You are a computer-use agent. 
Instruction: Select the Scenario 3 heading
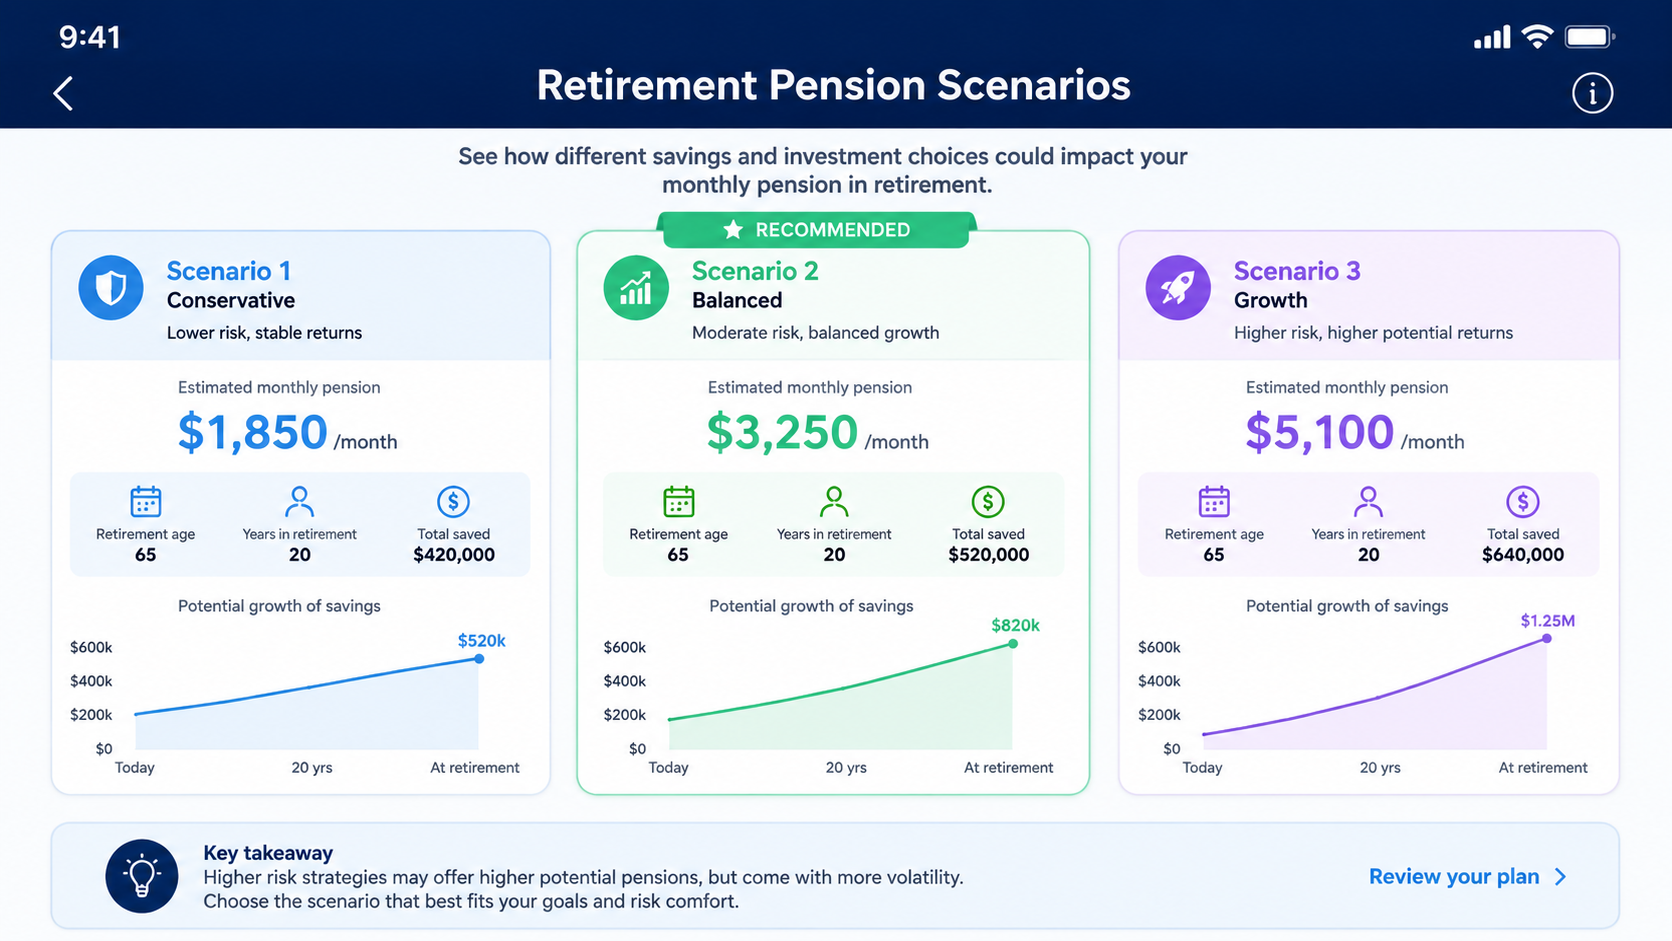[x=1297, y=271]
